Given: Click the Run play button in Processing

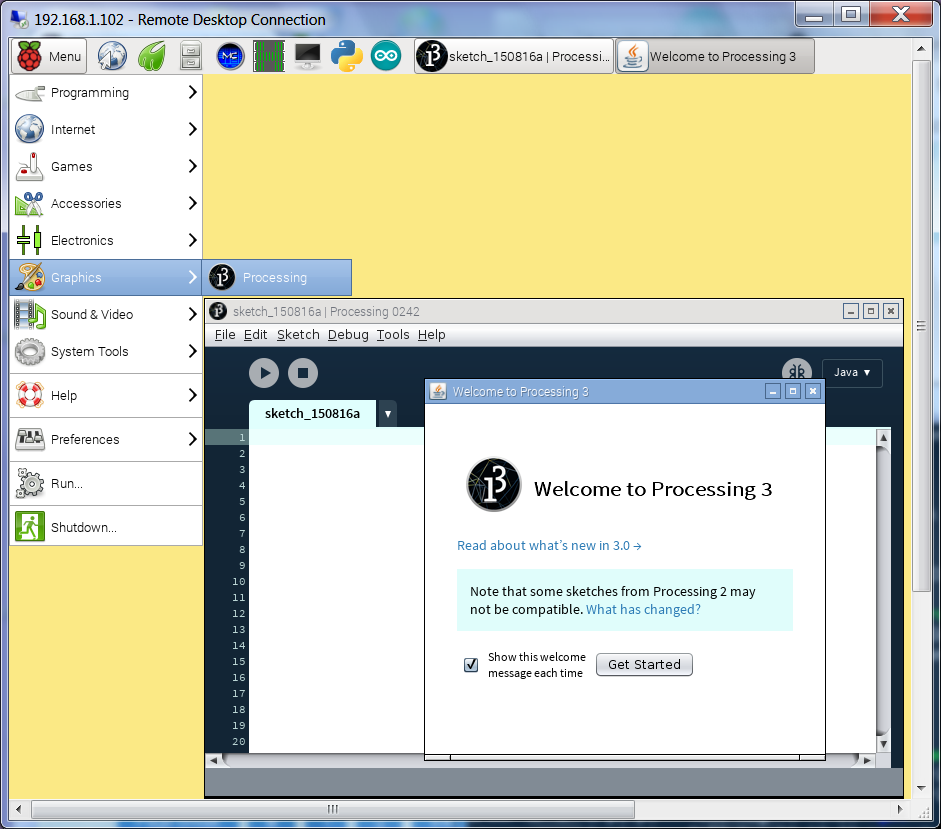Looking at the screenshot, I should click(x=264, y=373).
